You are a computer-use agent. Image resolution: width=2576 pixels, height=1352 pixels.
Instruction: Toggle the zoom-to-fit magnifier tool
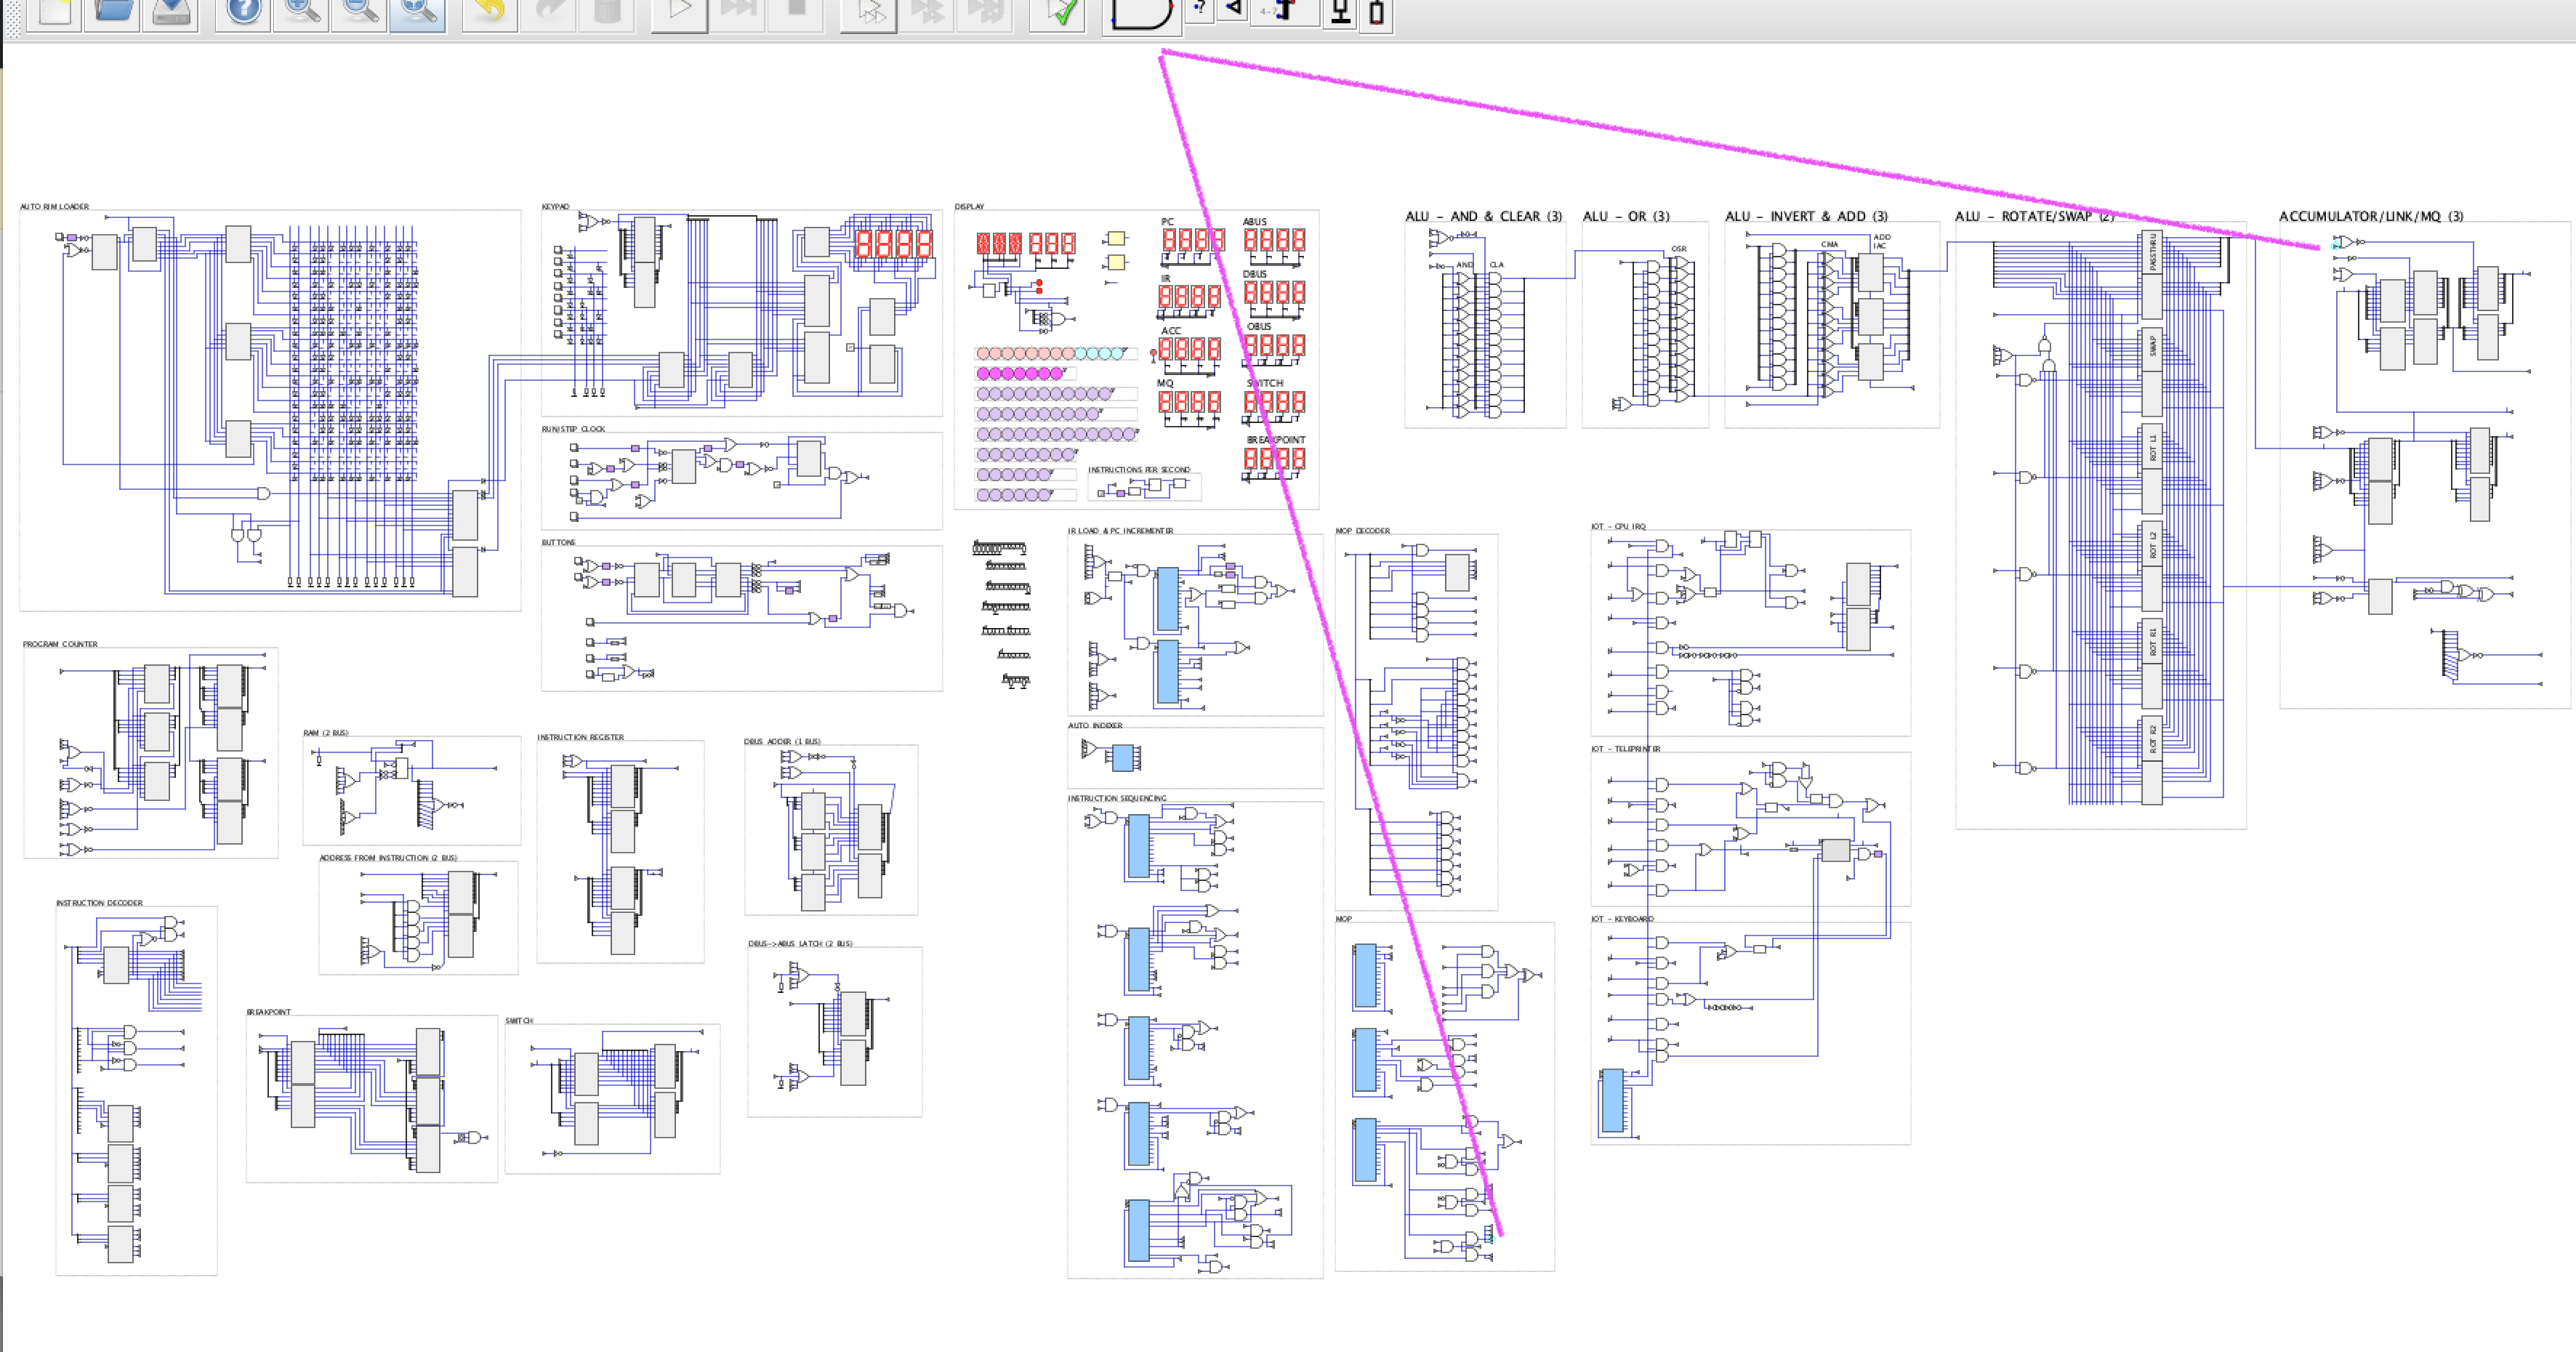pyautogui.click(x=417, y=12)
